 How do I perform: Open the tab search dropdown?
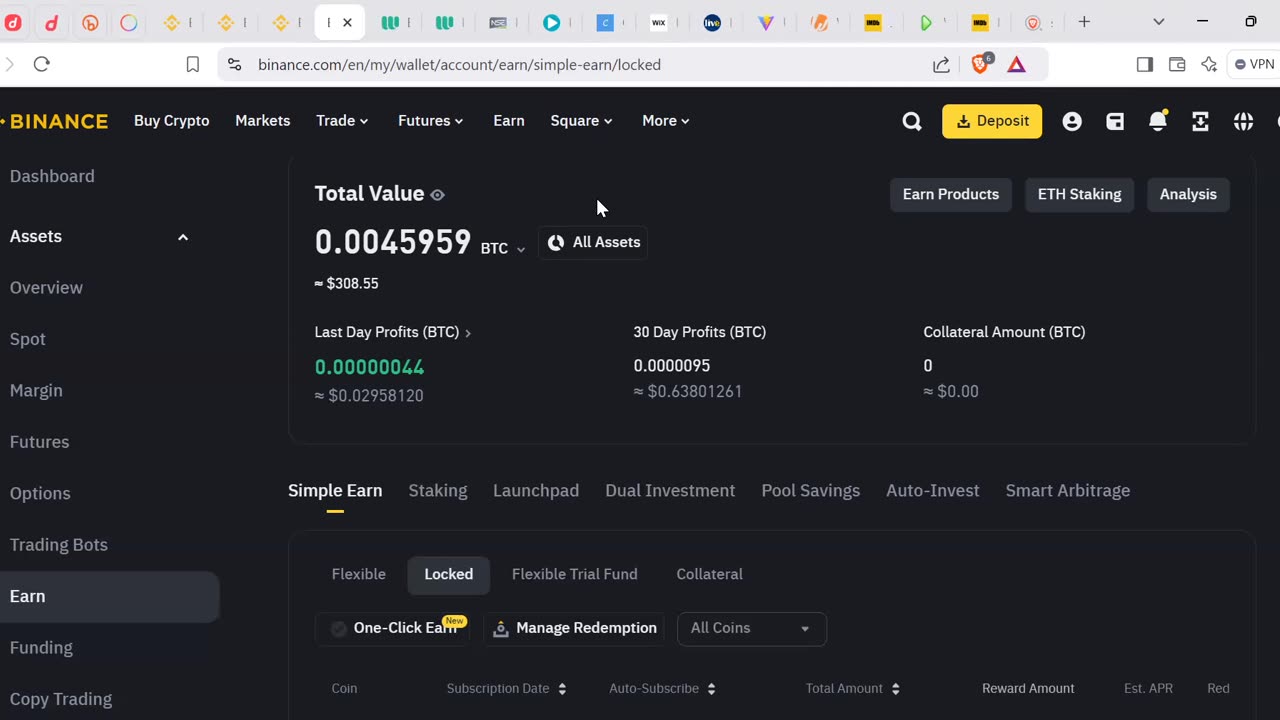[x=1158, y=22]
